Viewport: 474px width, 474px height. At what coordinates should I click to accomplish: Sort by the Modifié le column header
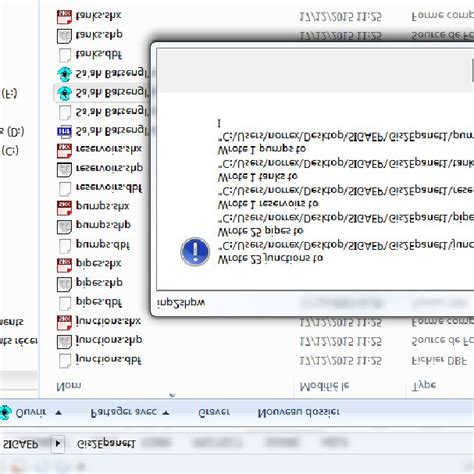pos(324,386)
